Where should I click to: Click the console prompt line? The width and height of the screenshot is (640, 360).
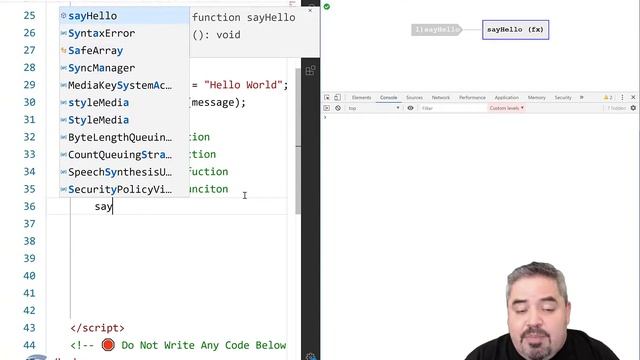point(480,118)
